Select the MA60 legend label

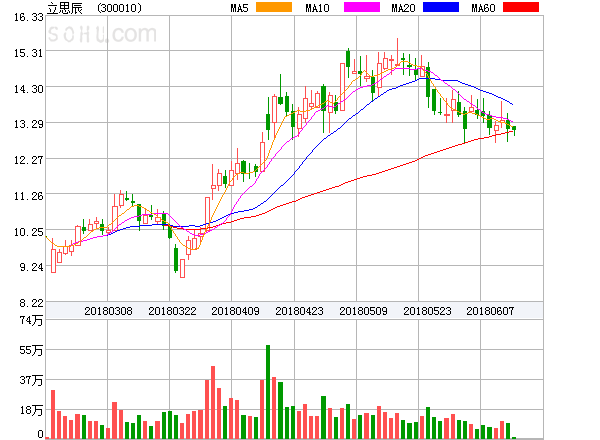(483, 8)
